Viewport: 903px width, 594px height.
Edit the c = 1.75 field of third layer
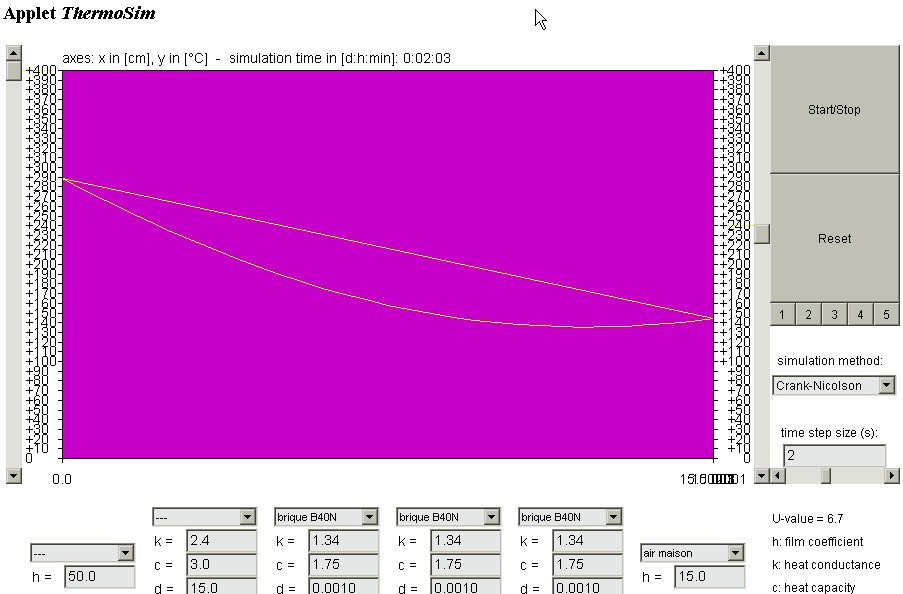466,564
